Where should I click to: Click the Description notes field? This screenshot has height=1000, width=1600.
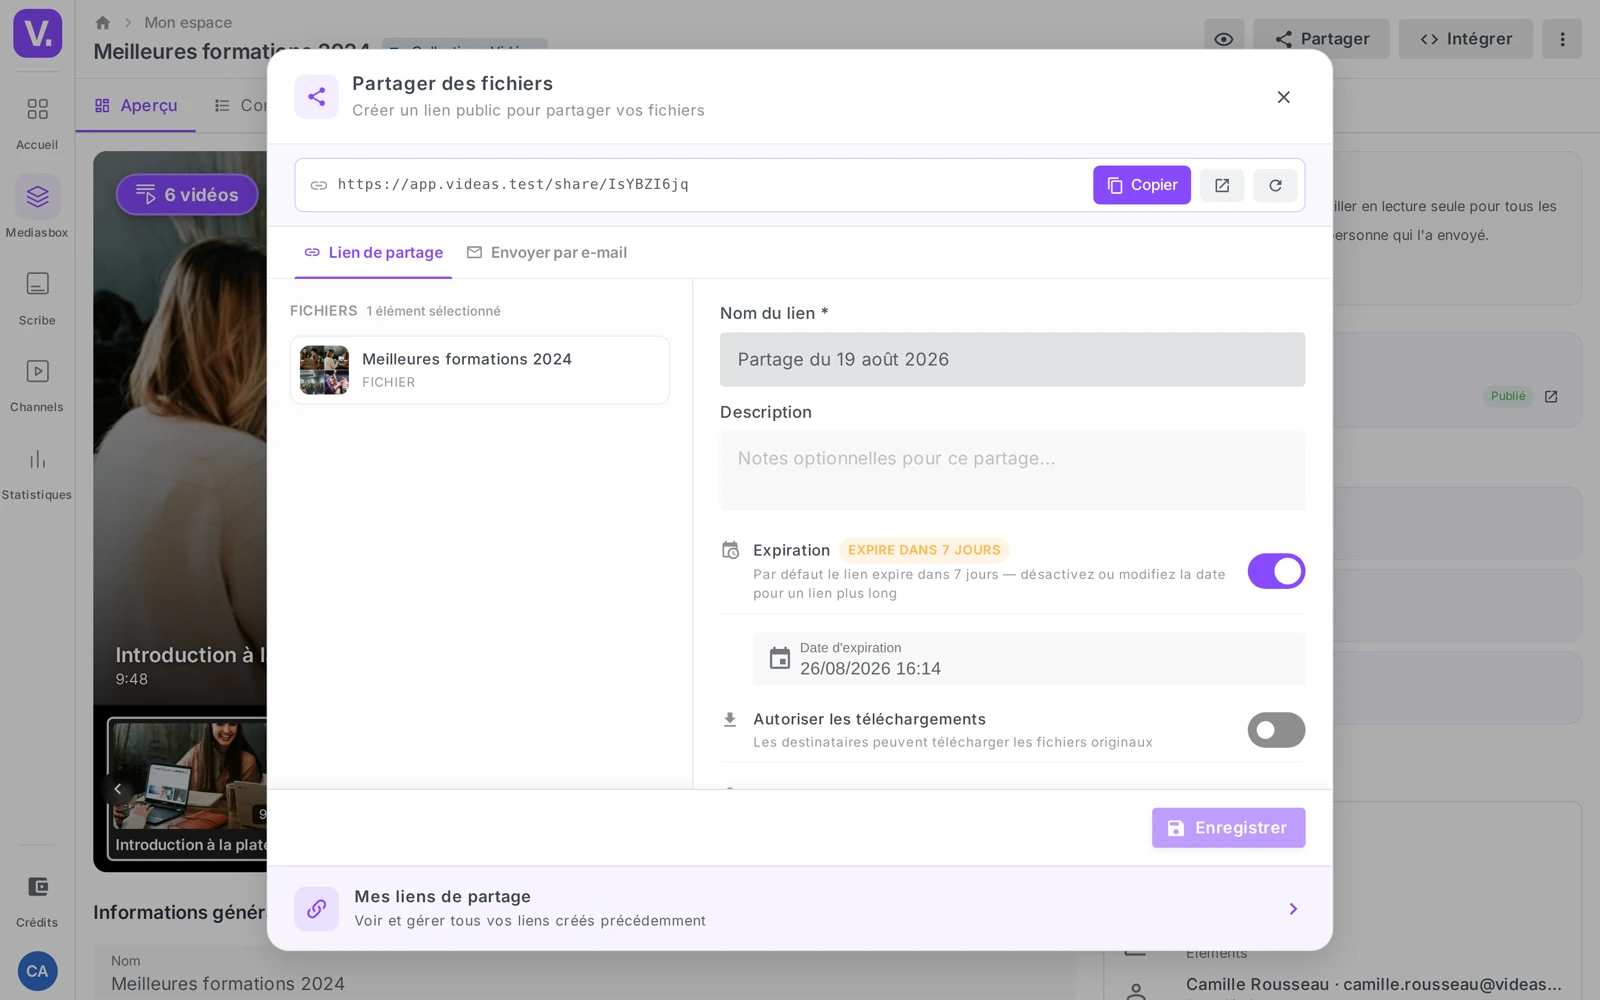click(1012, 471)
